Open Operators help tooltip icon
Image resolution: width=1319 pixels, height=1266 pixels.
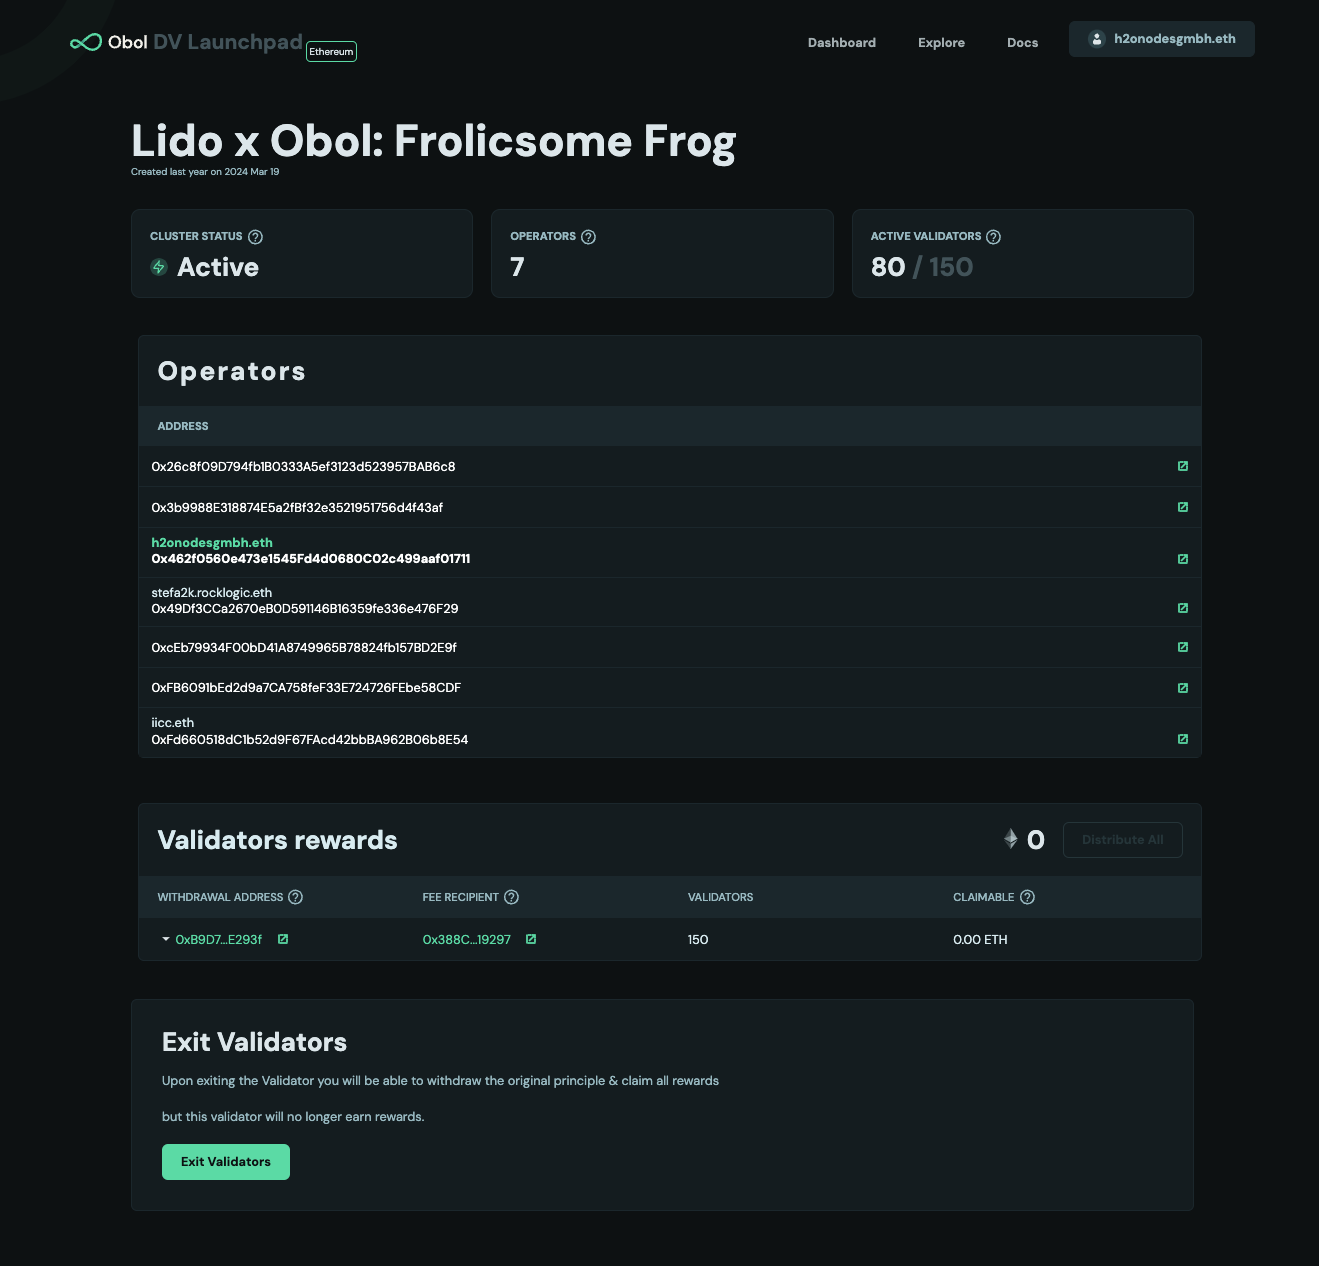click(x=588, y=237)
